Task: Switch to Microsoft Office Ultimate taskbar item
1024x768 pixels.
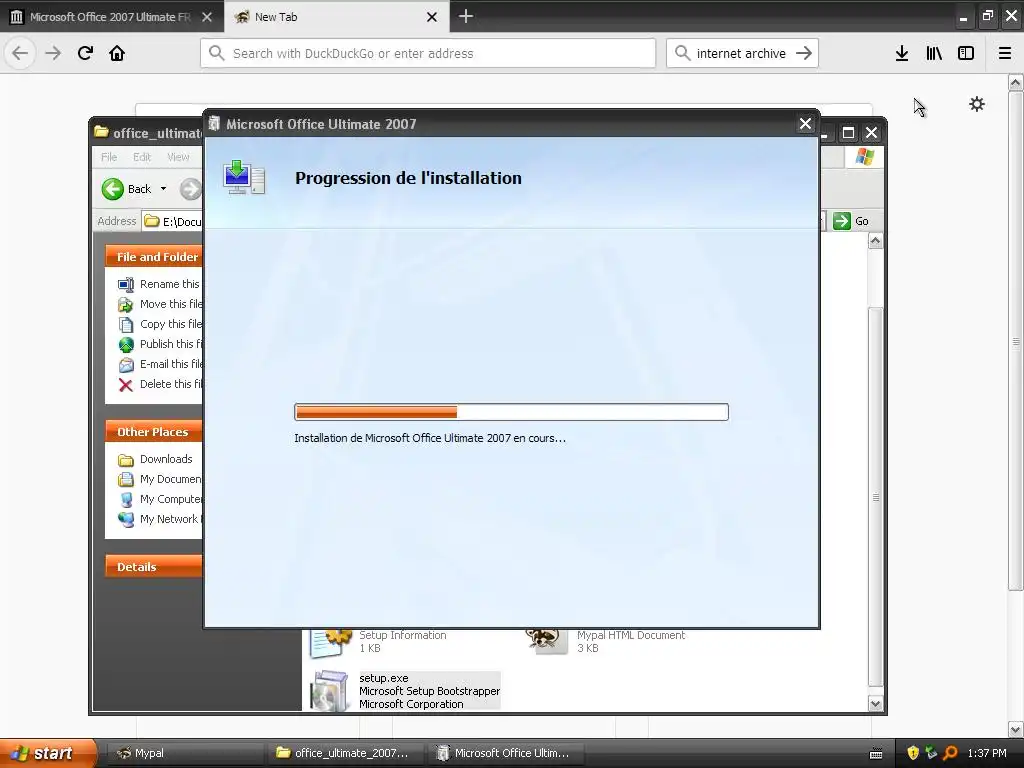Action: point(505,753)
